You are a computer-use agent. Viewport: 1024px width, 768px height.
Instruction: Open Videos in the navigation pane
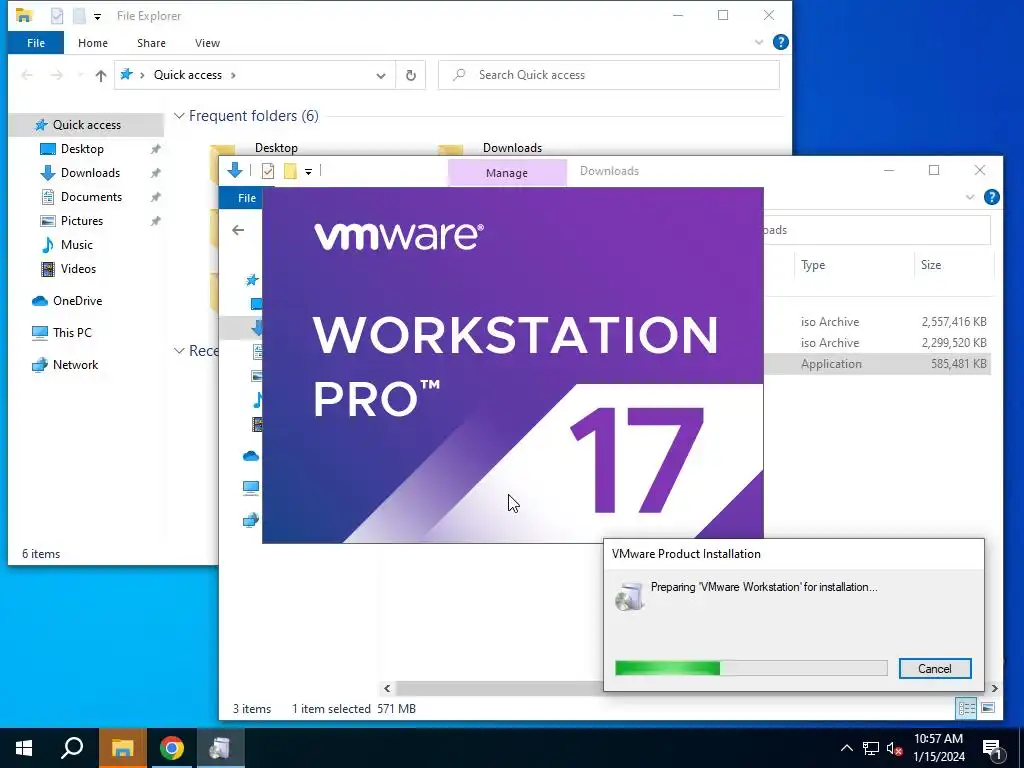click(78, 269)
